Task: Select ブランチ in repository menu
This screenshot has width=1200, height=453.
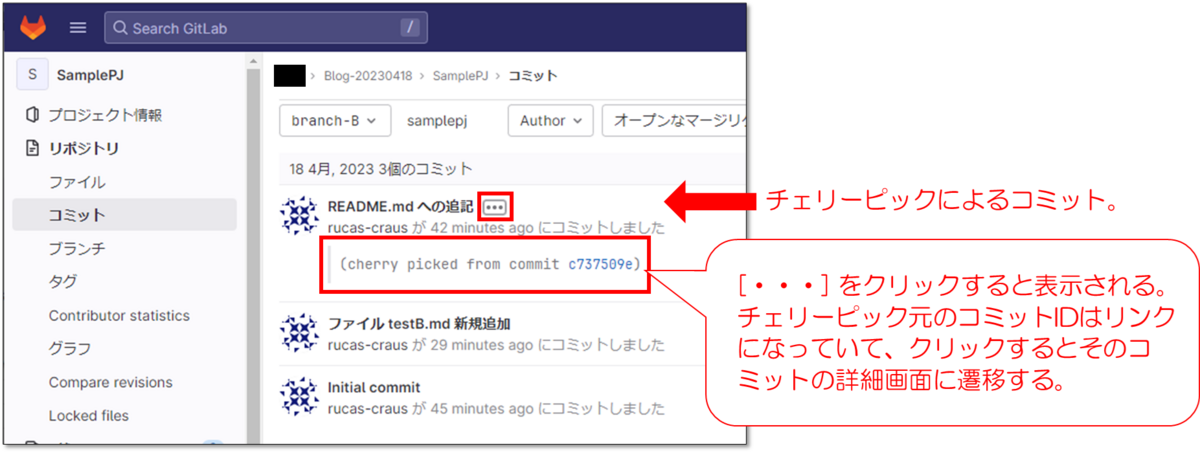Action: [x=77, y=248]
